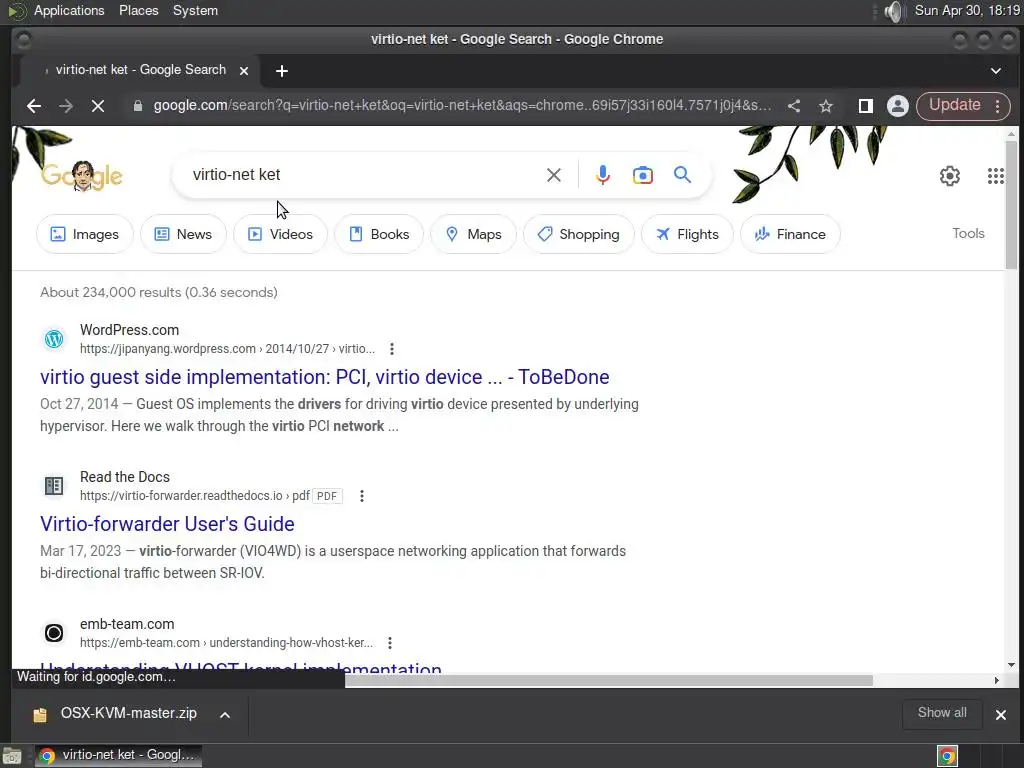Click the right arrow of the horizontal scrollbar

[x=997, y=680]
